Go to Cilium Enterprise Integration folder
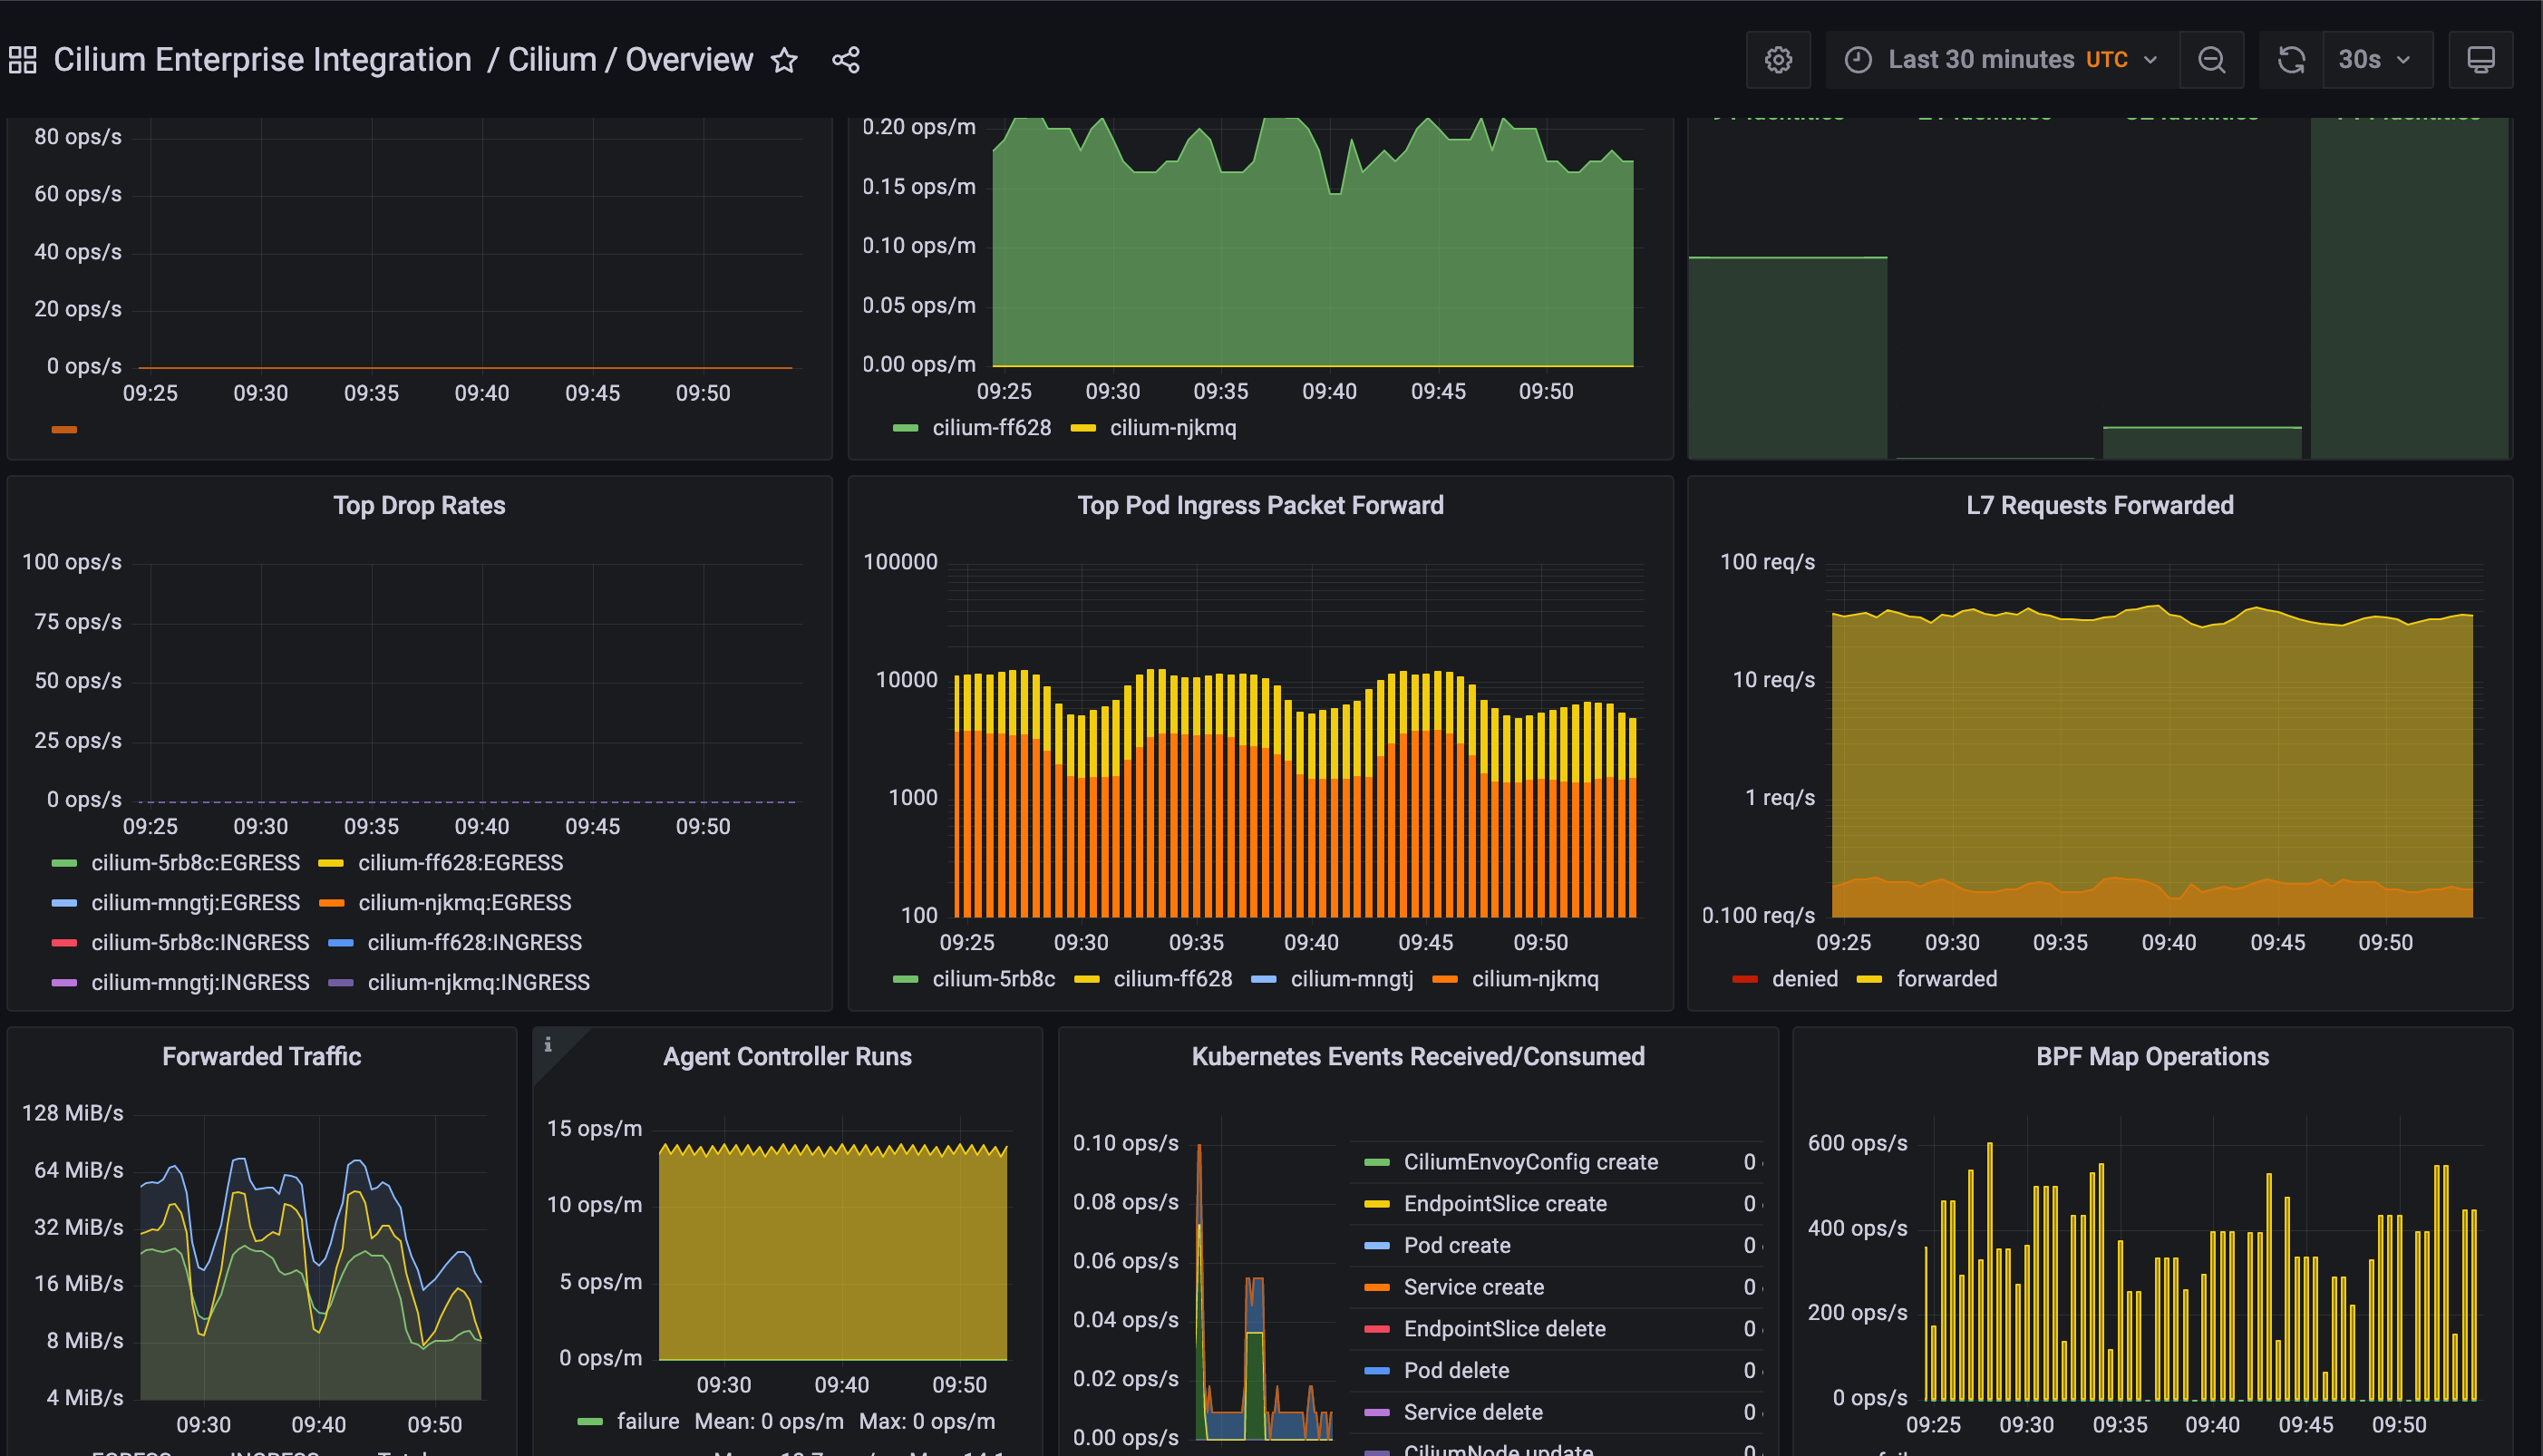 click(262, 60)
